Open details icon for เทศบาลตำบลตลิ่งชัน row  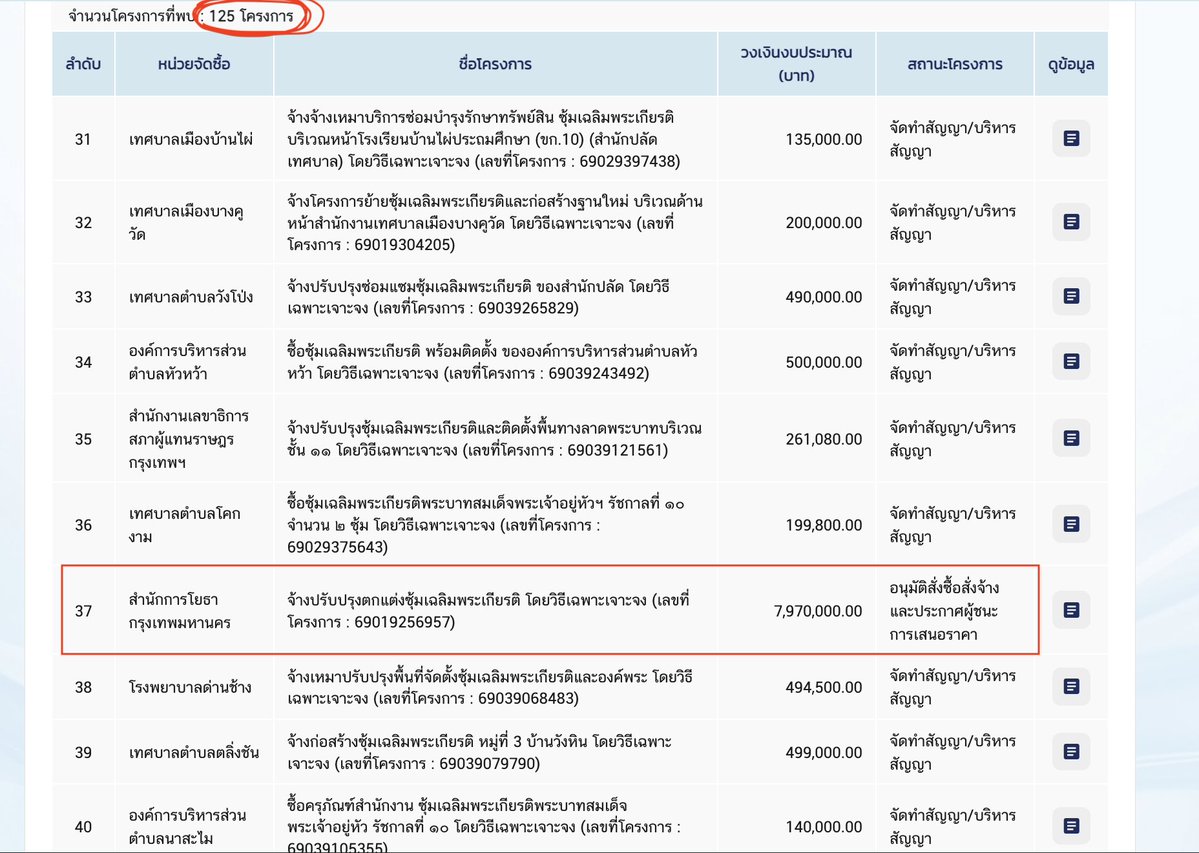(x=1071, y=751)
